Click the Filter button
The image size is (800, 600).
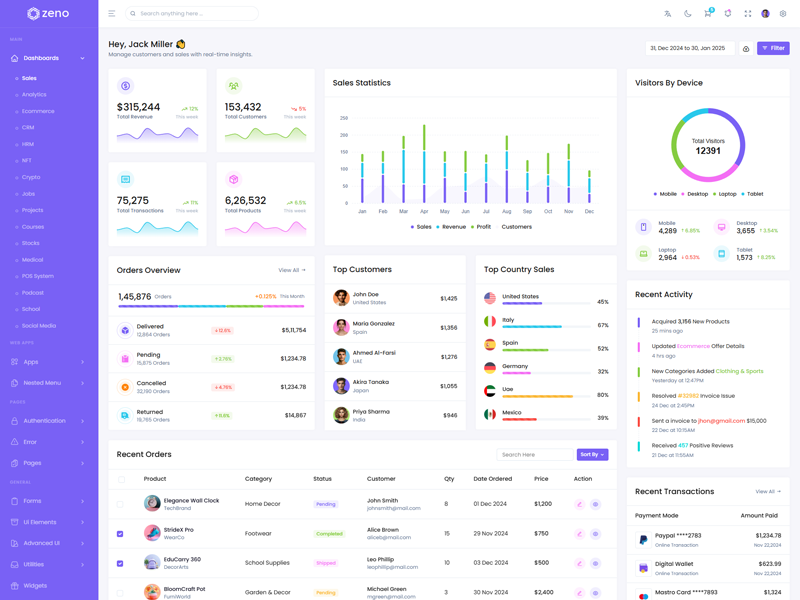tap(773, 48)
